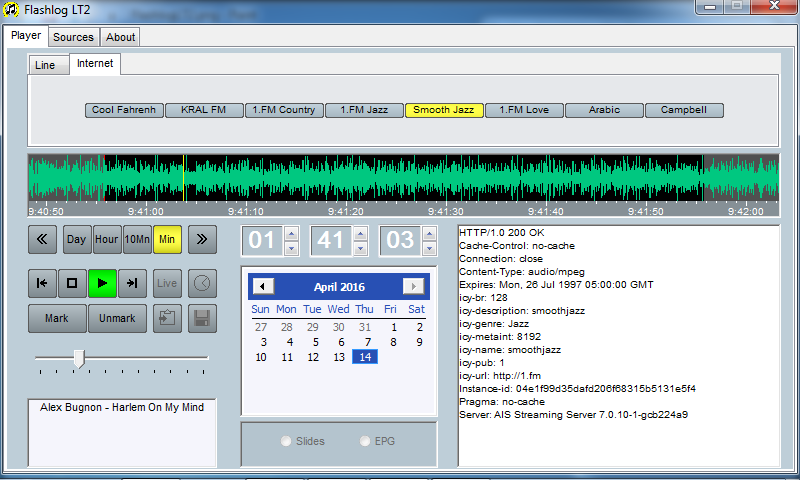Select April 10 in the calendar
800x480 pixels.
tap(261, 357)
